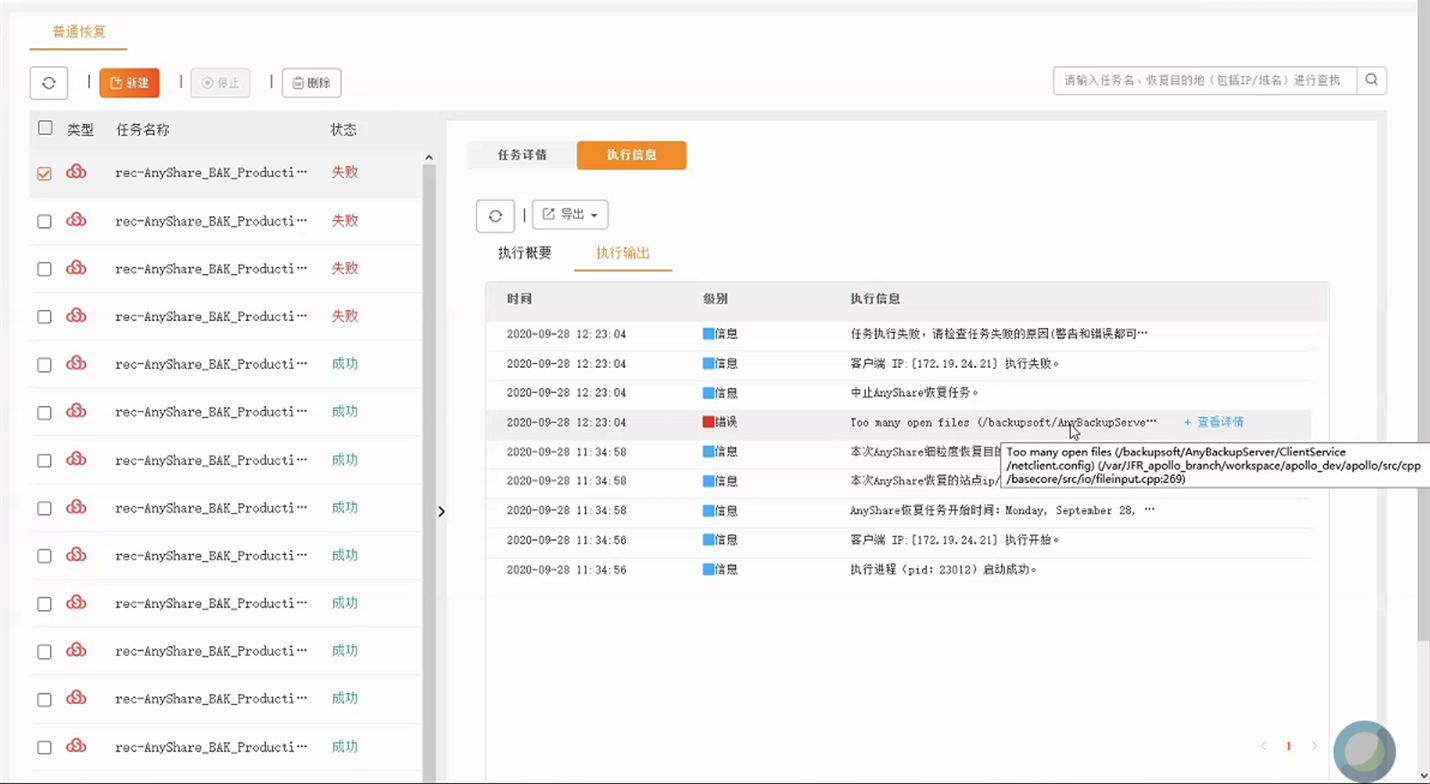
Task: Click the task list scroll-up arrow
Action: pos(429,158)
